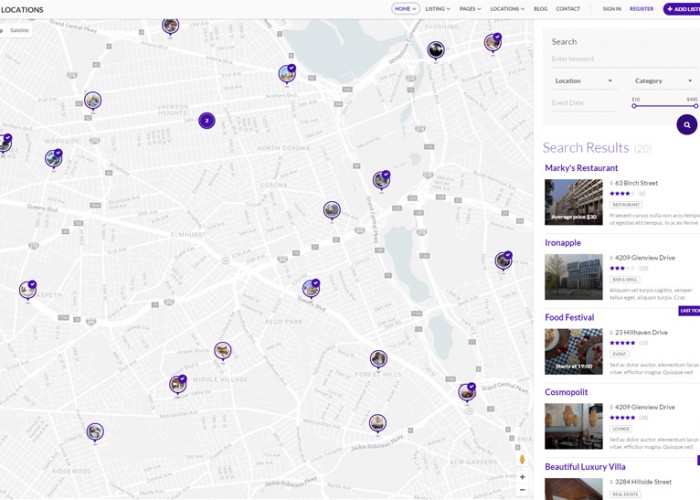Select map pin above Middle Village label
This screenshot has height=500, width=700.
click(178, 384)
